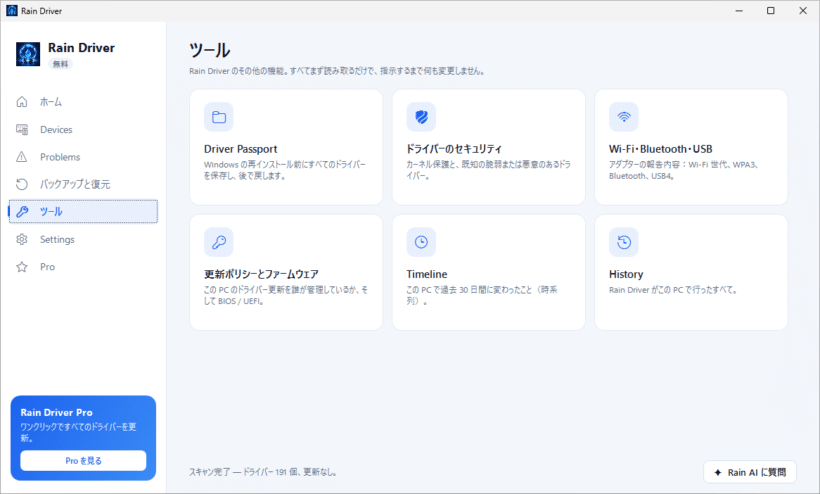The width and height of the screenshot is (820, 494).
Task: Click the Windows の再インストール前 description text
Action: point(285,170)
